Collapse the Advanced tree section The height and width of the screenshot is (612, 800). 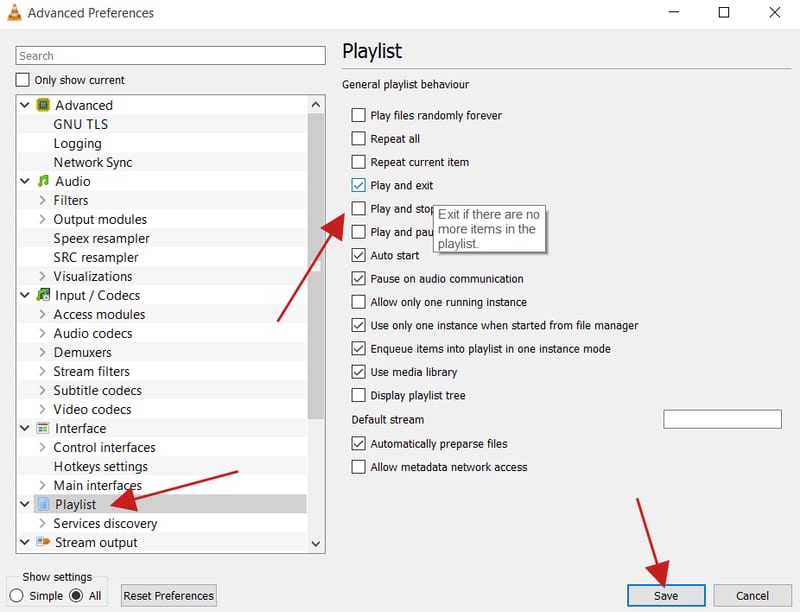tap(24, 105)
